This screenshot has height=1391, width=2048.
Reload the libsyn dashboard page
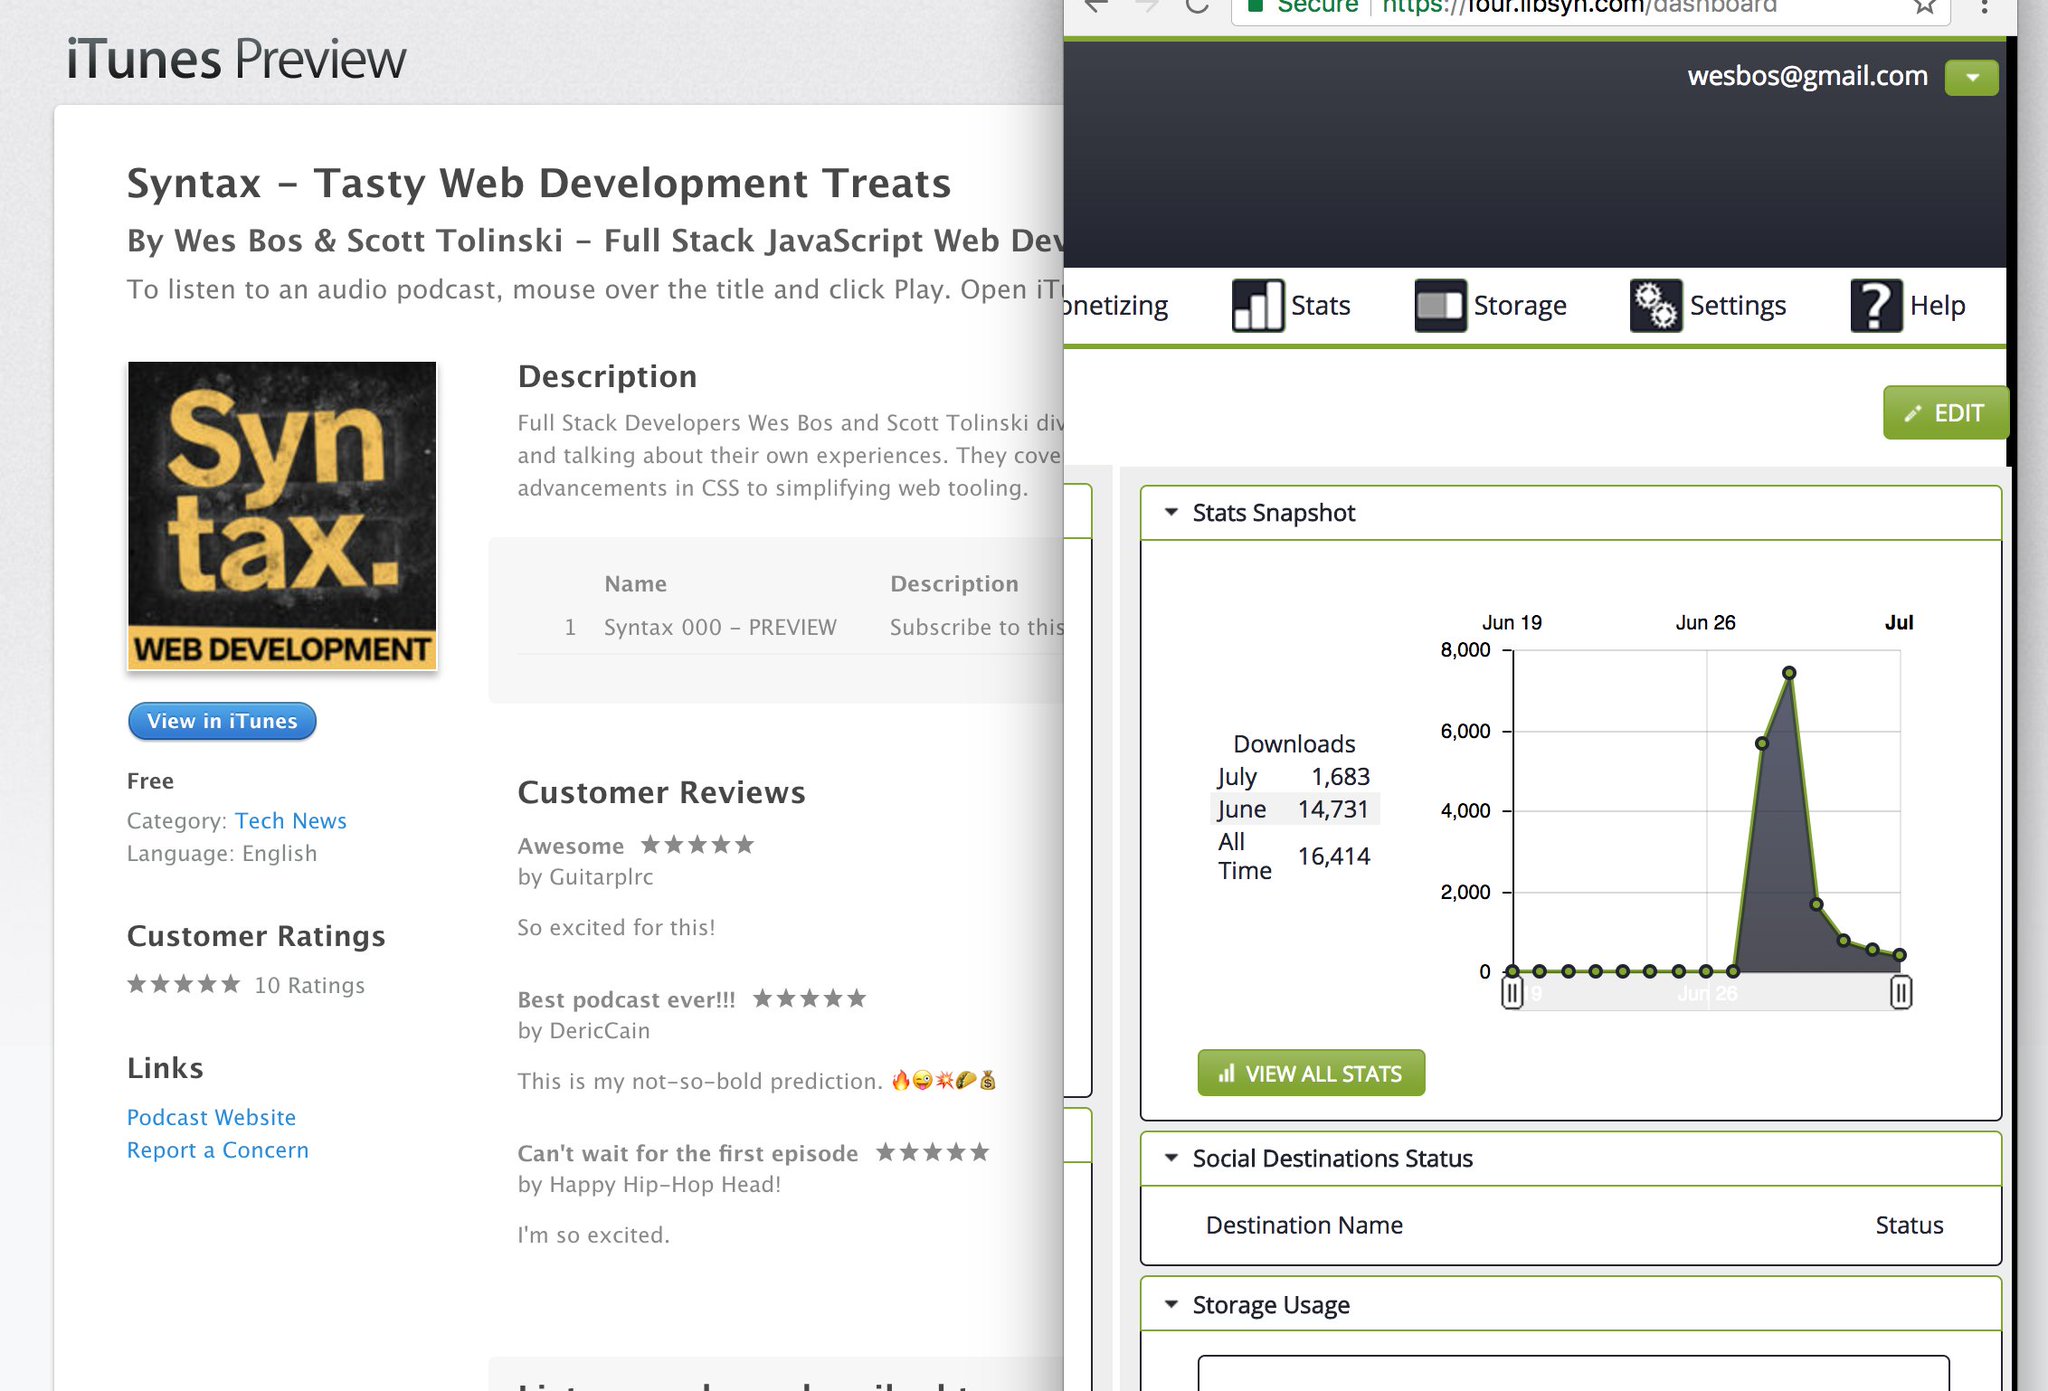point(1197,7)
